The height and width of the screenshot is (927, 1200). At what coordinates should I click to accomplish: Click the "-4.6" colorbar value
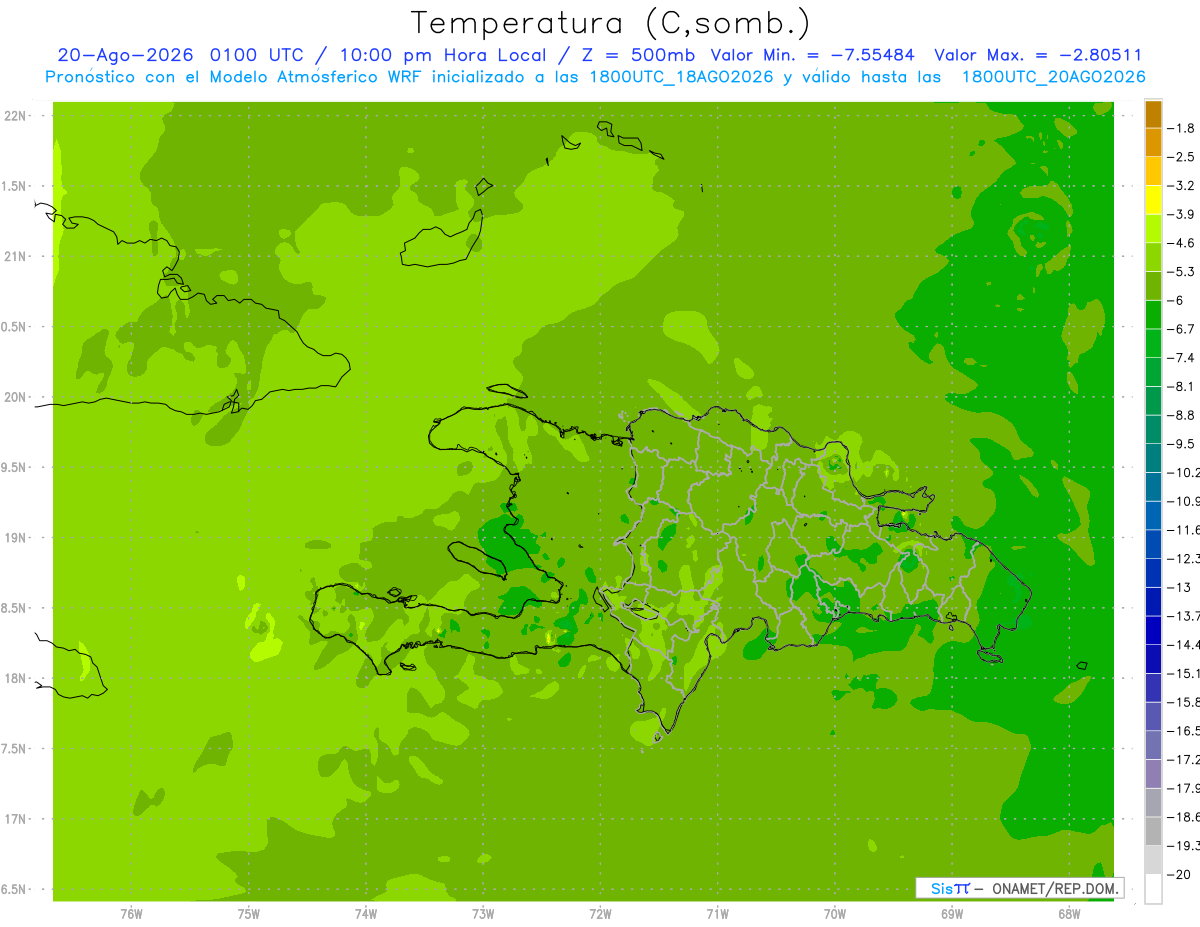point(1181,243)
